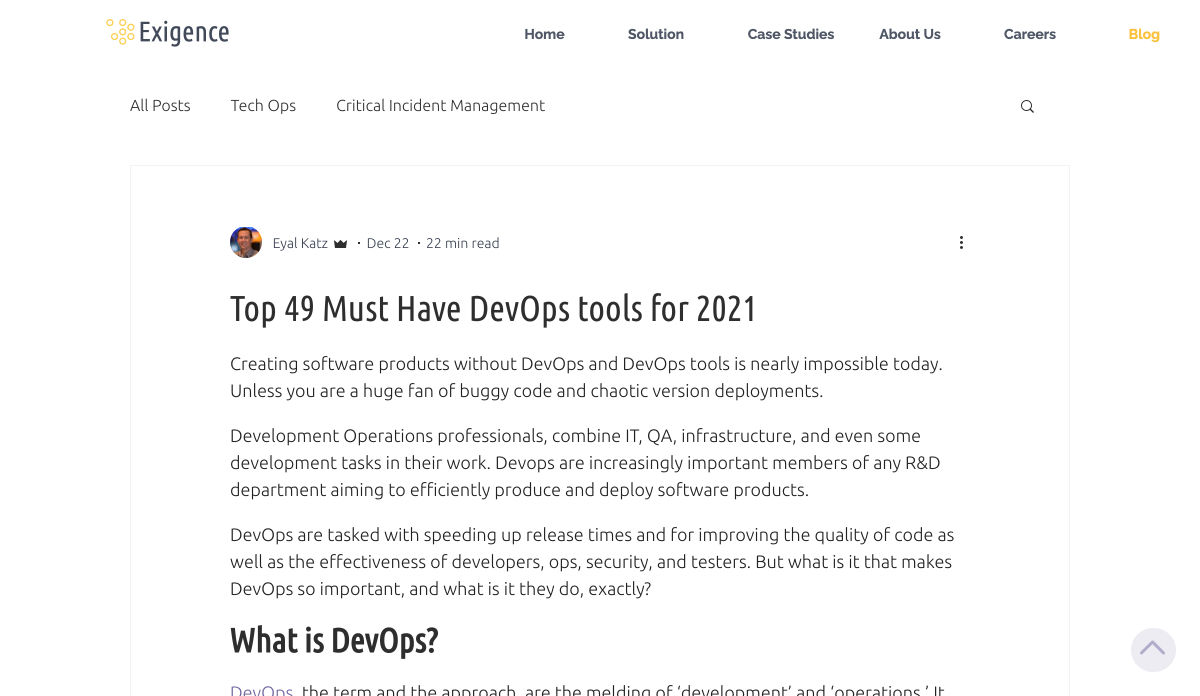The height and width of the screenshot is (696, 1200).
Task: Open the blog search icon
Action: tap(1027, 107)
